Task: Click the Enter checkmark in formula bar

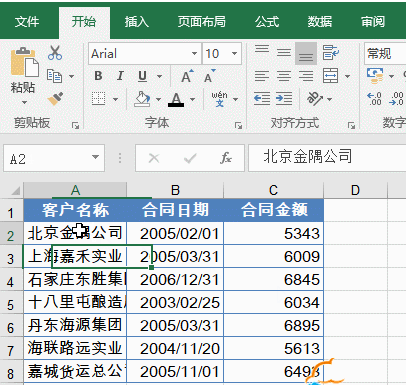Action: [x=190, y=158]
